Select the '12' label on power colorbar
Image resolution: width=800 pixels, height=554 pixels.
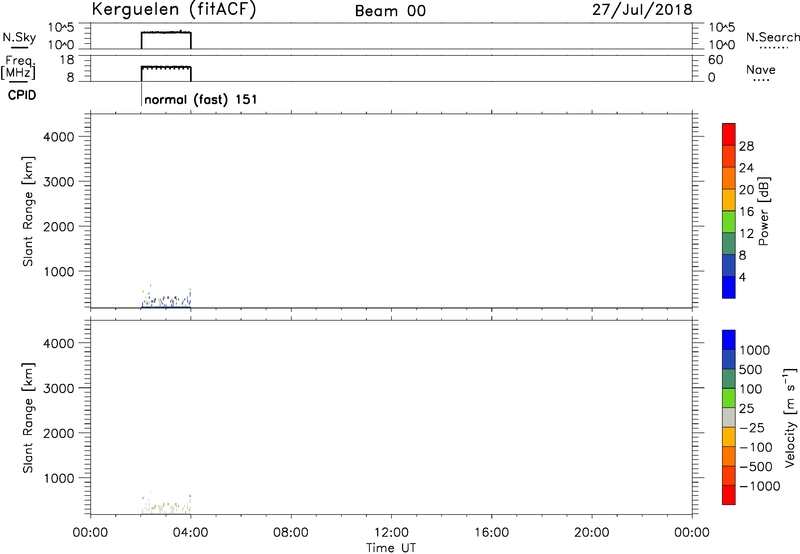pos(746,234)
